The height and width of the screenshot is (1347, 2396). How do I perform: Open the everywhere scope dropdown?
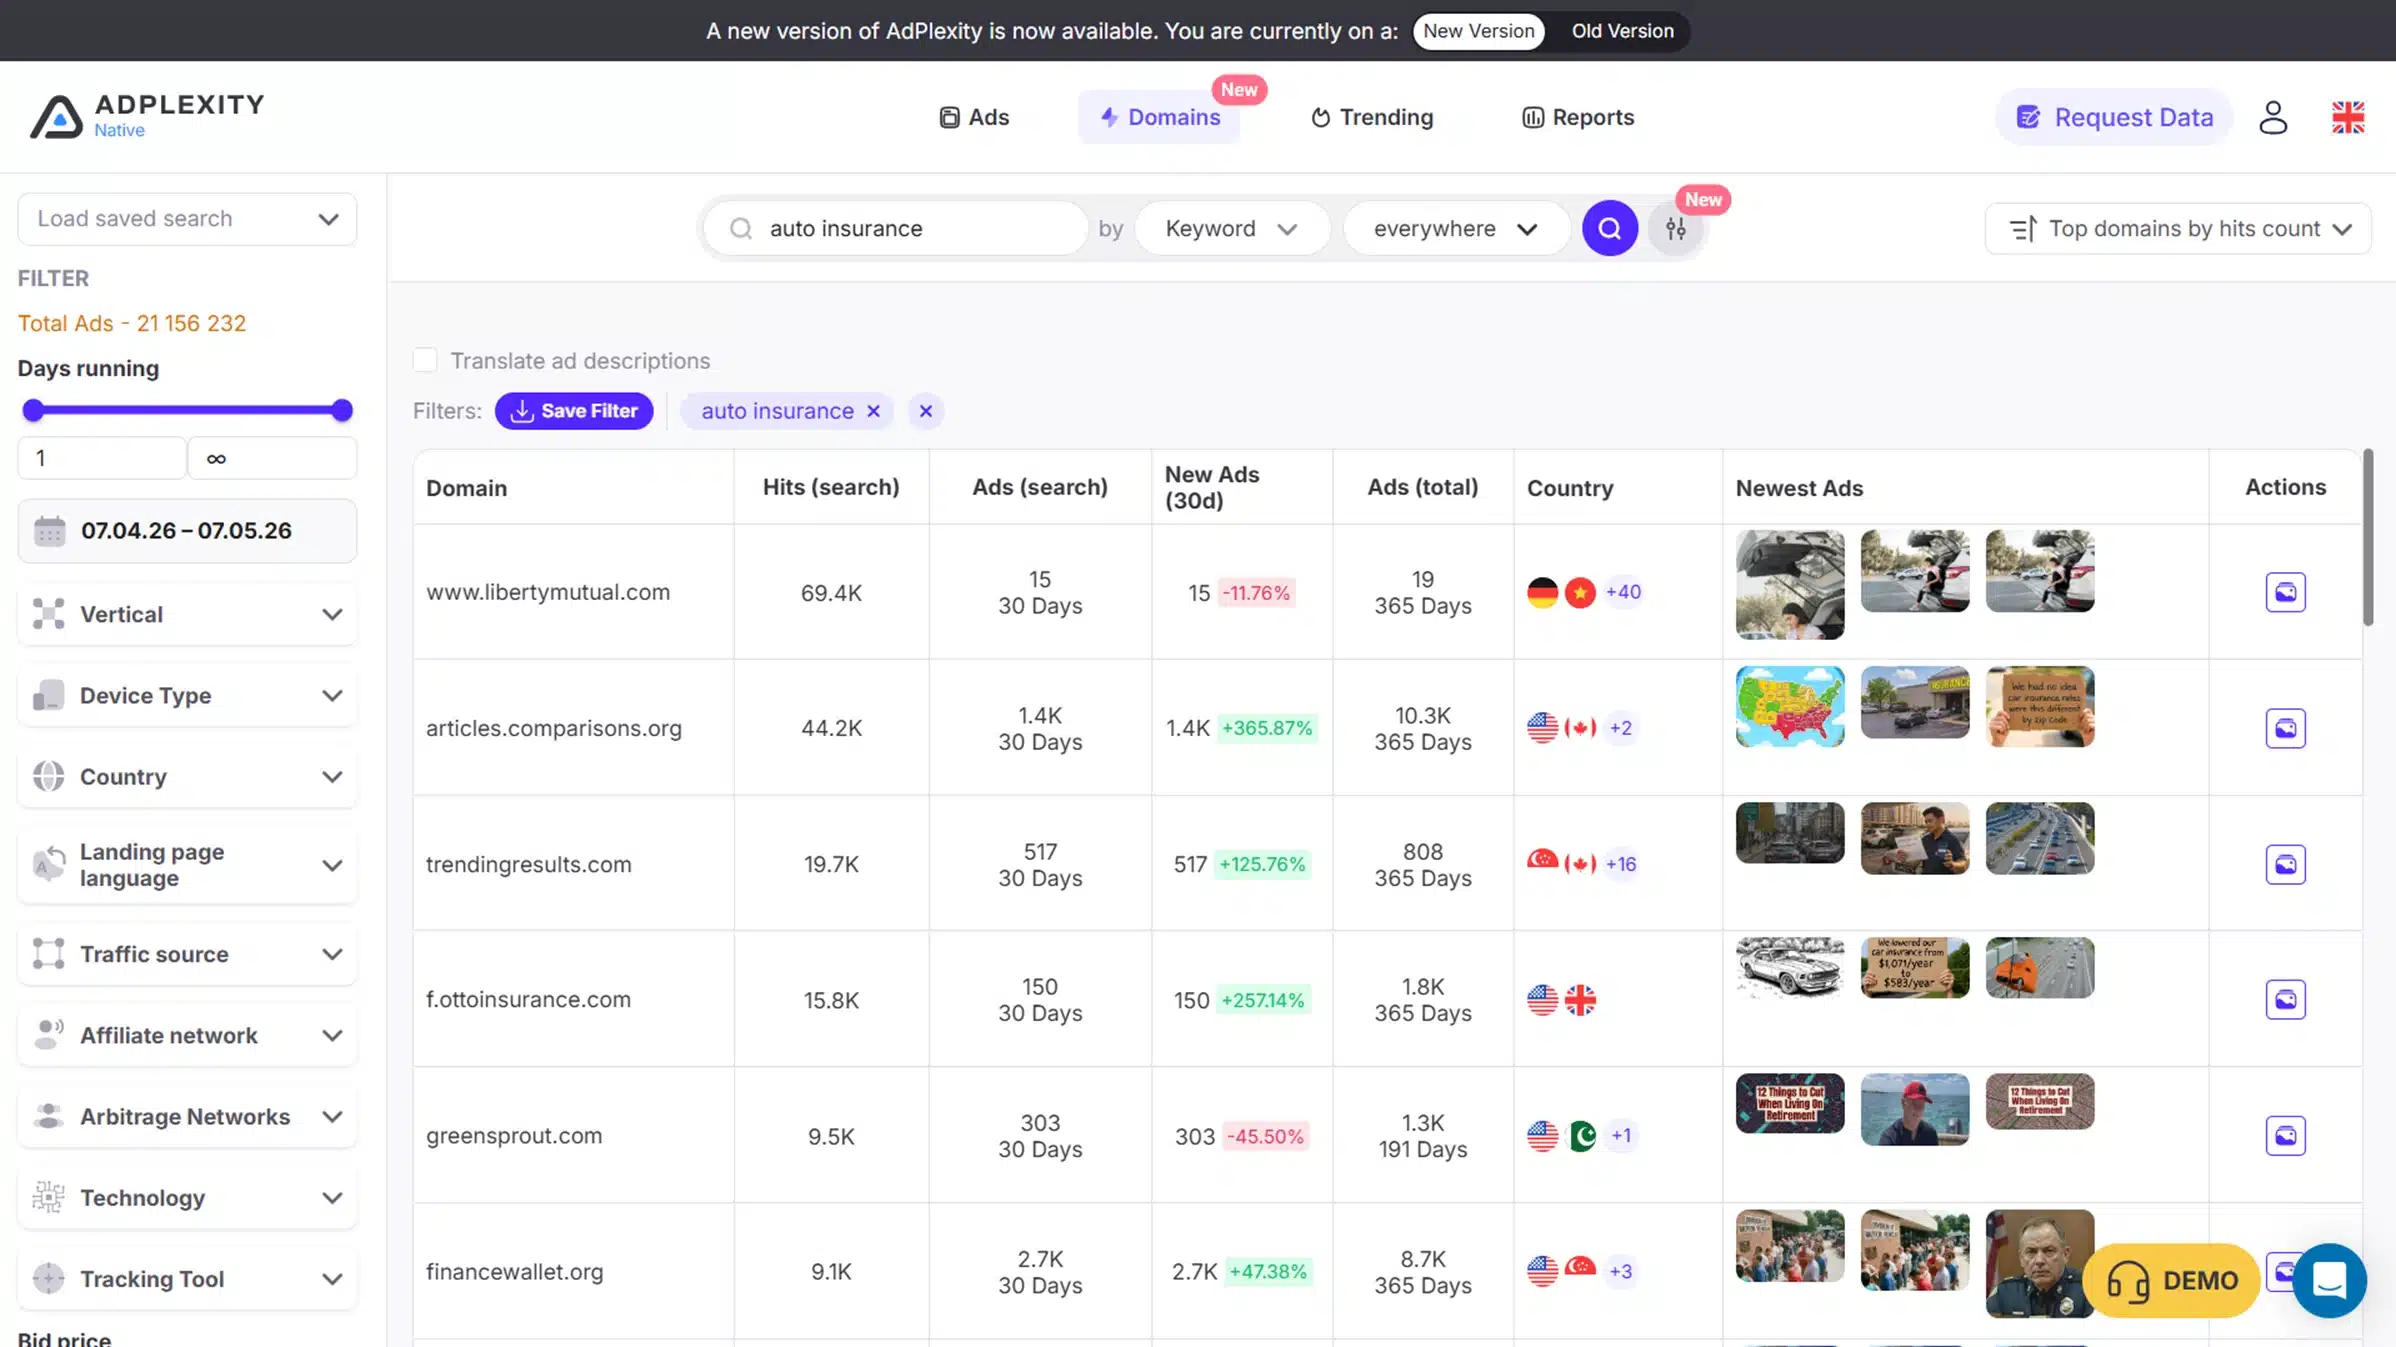pos(1455,228)
